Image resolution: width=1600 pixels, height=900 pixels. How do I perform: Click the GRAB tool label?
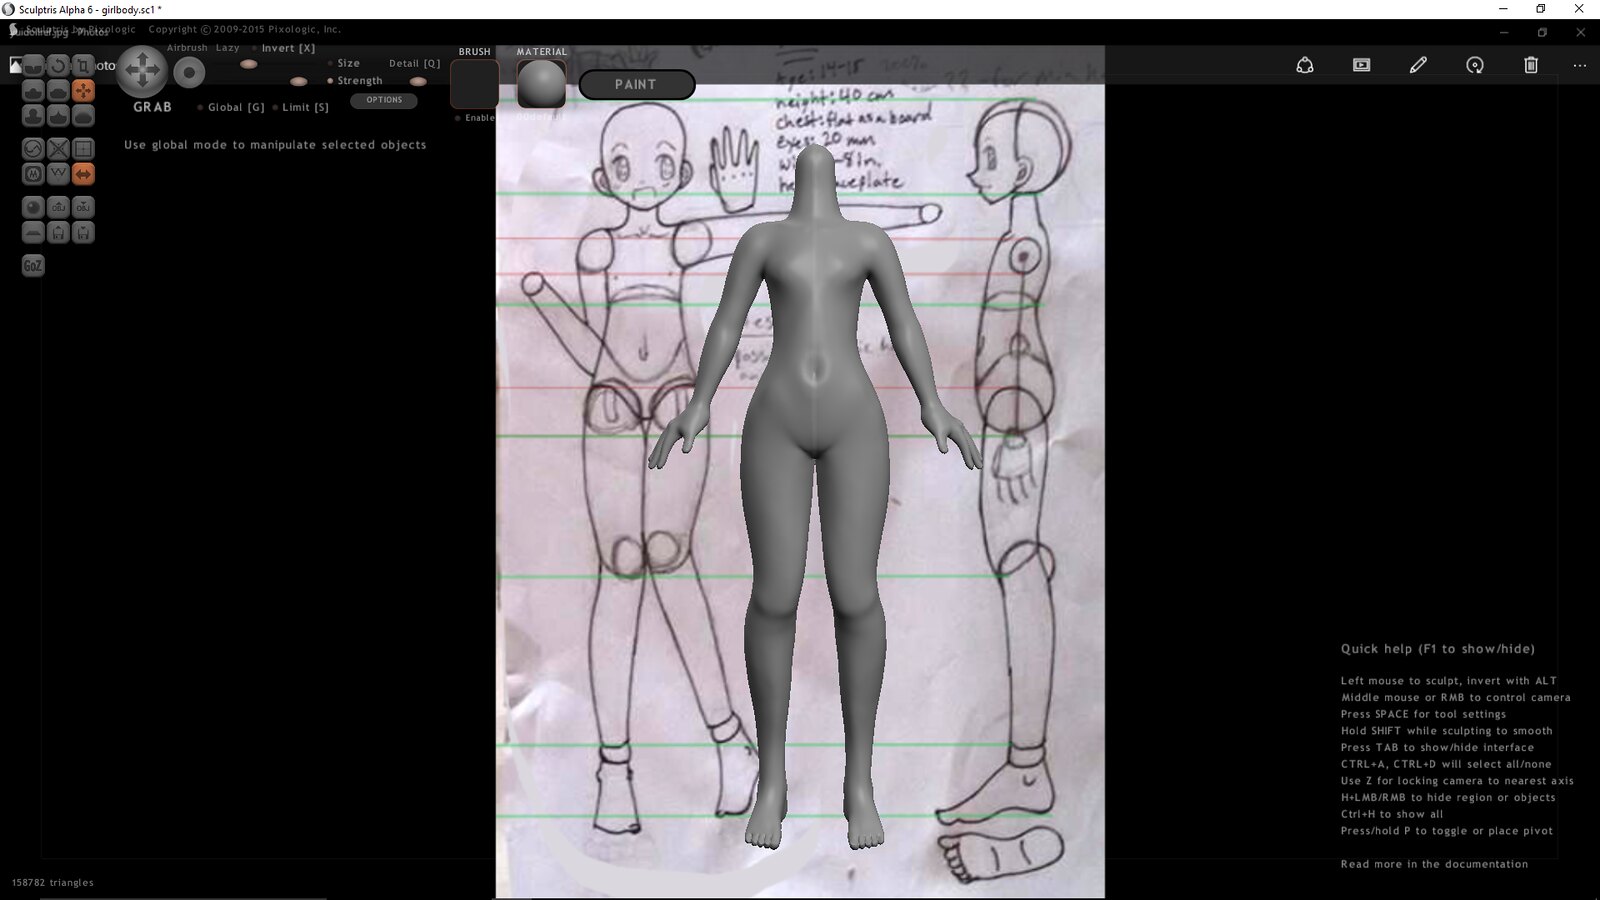point(153,107)
